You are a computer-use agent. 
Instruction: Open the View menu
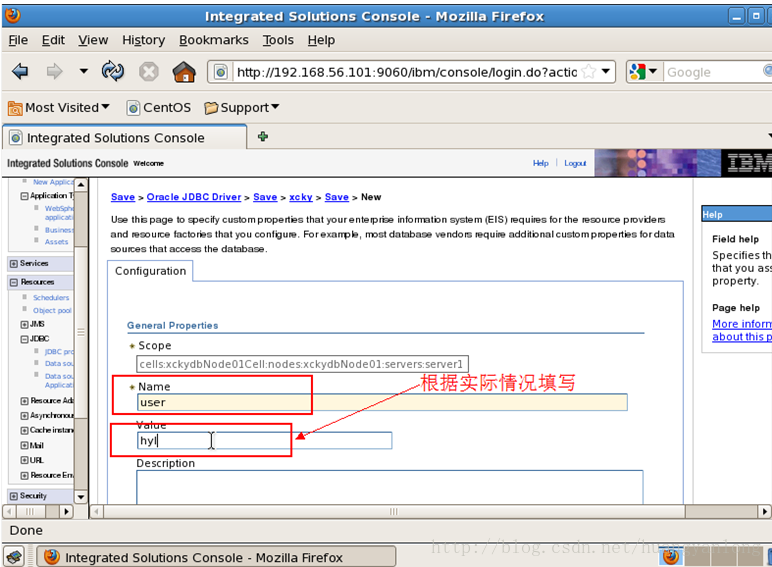click(93, 40)
